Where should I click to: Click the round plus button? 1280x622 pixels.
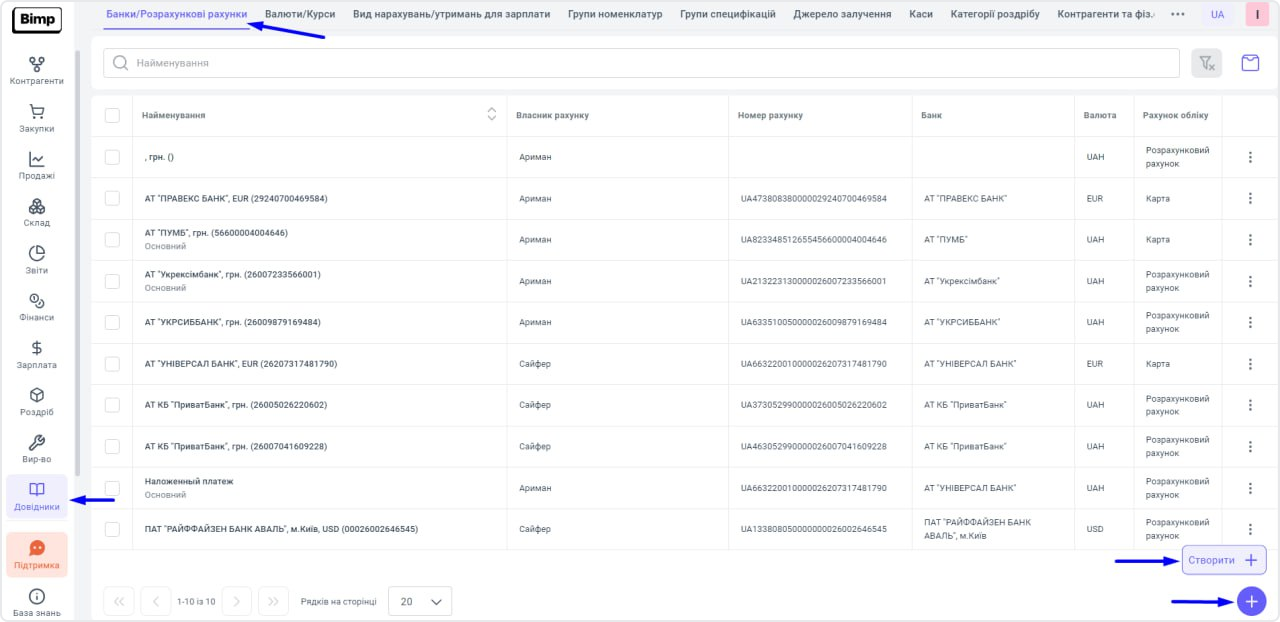pyautogui.click(x=1251, y=601)
